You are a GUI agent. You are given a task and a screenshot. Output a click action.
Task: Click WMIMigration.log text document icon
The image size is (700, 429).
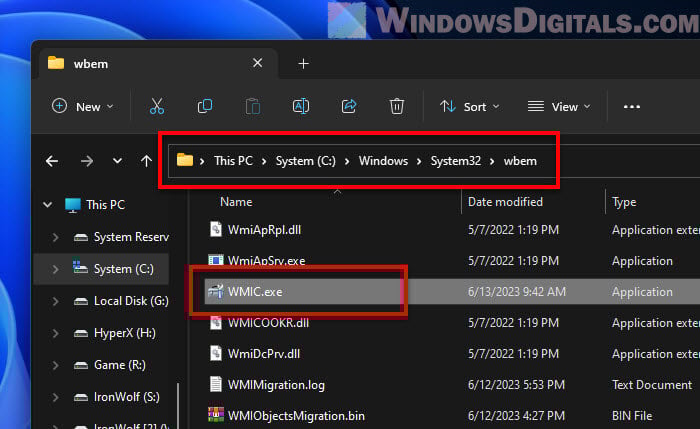pos(216,384)
